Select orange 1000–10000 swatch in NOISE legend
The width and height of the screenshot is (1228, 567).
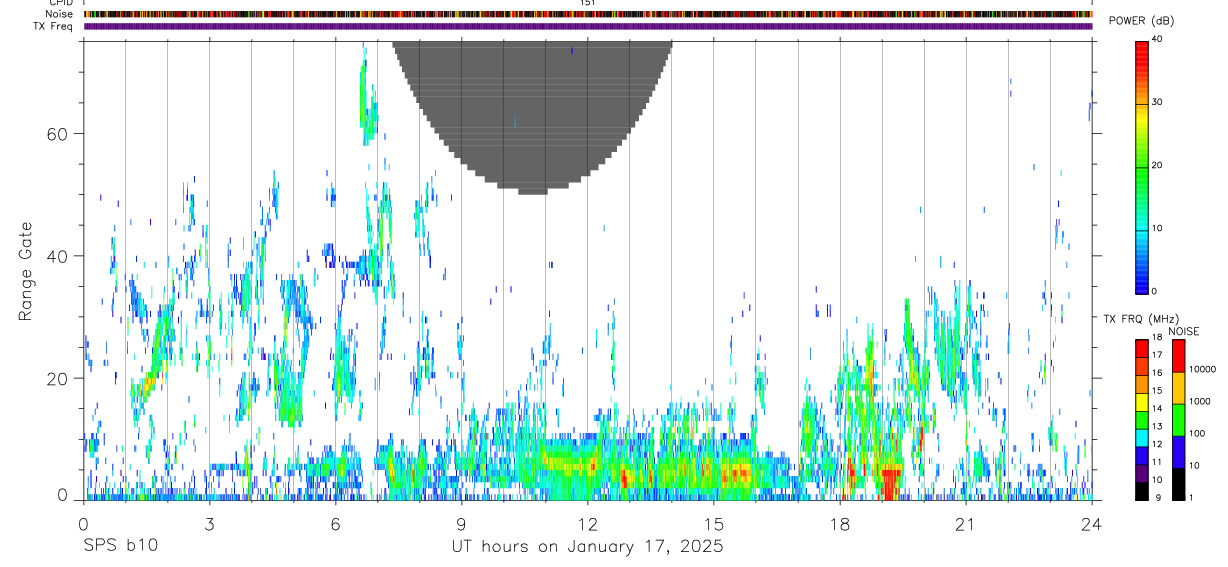(x=1178, y=388)
